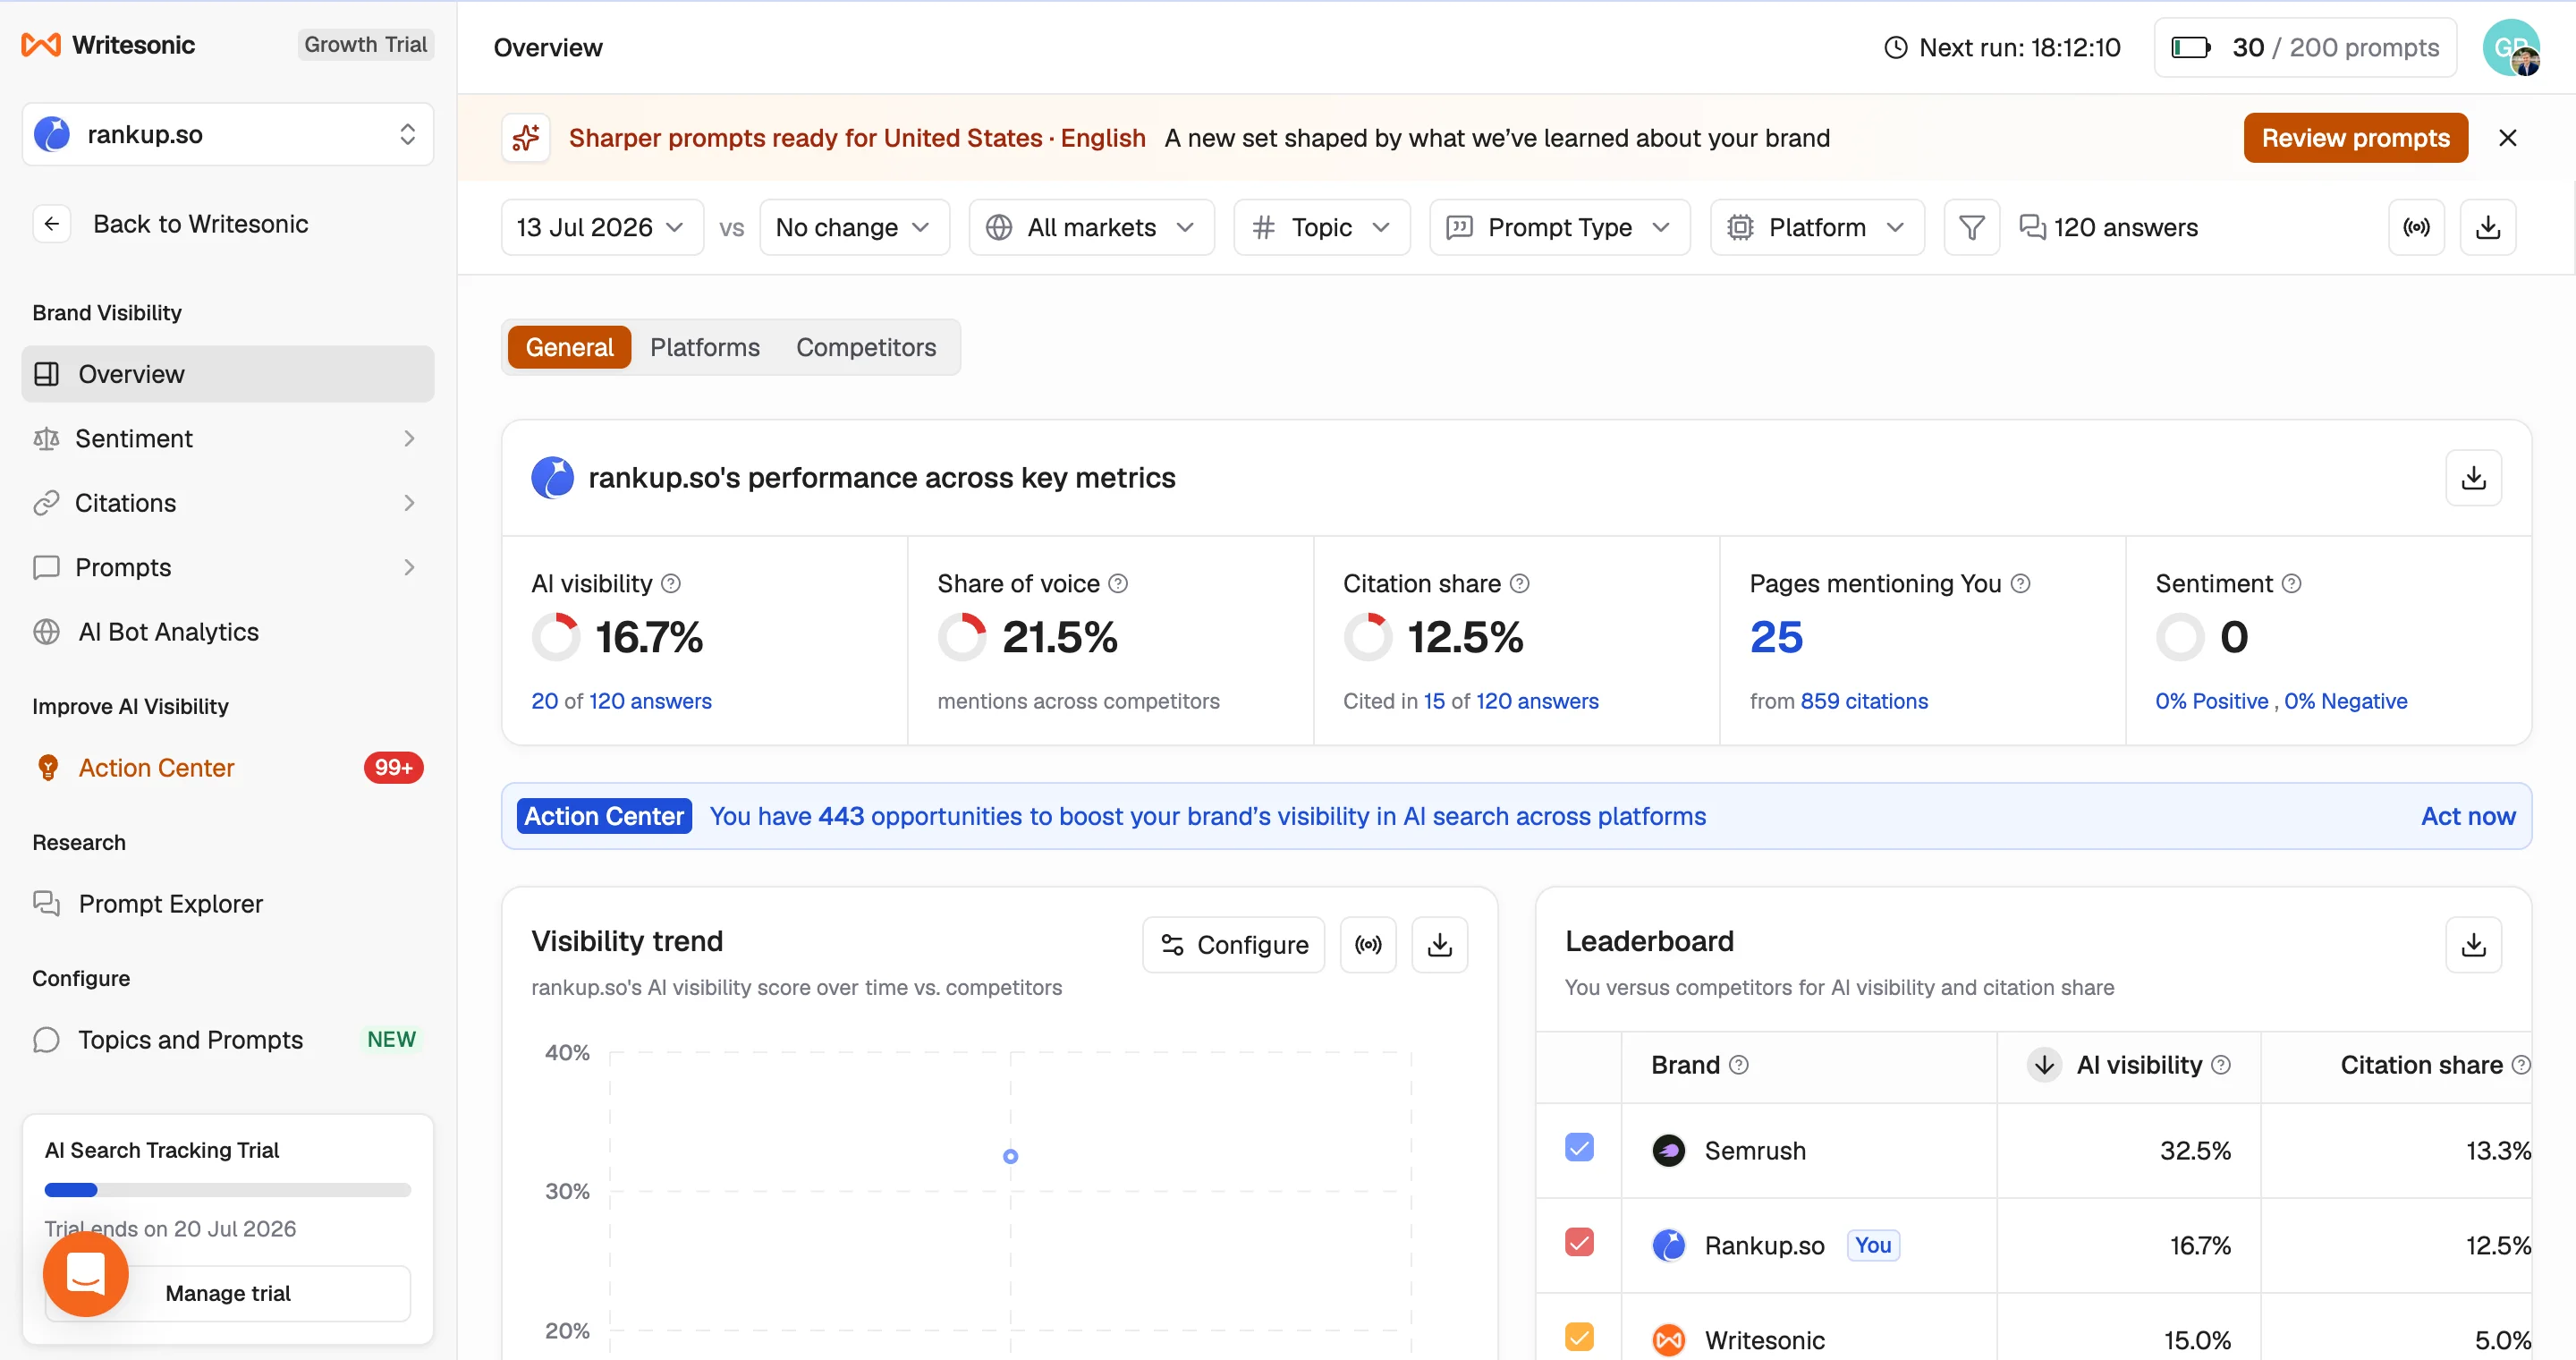Open the 13 Jul 2026 date dropdown
The image size is (2576, 1360).
point(602,228)
